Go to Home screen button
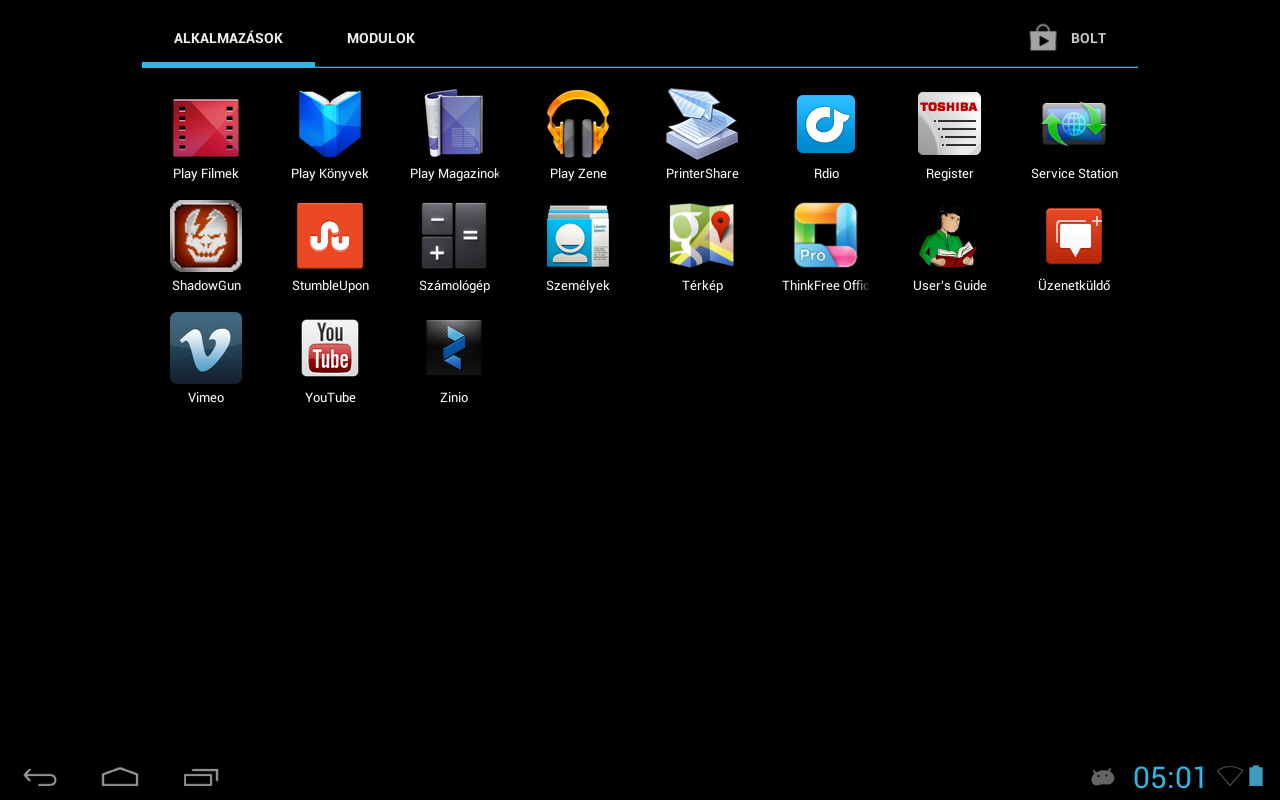Viewport: 1280px width, 800px height. coord(120,777)
